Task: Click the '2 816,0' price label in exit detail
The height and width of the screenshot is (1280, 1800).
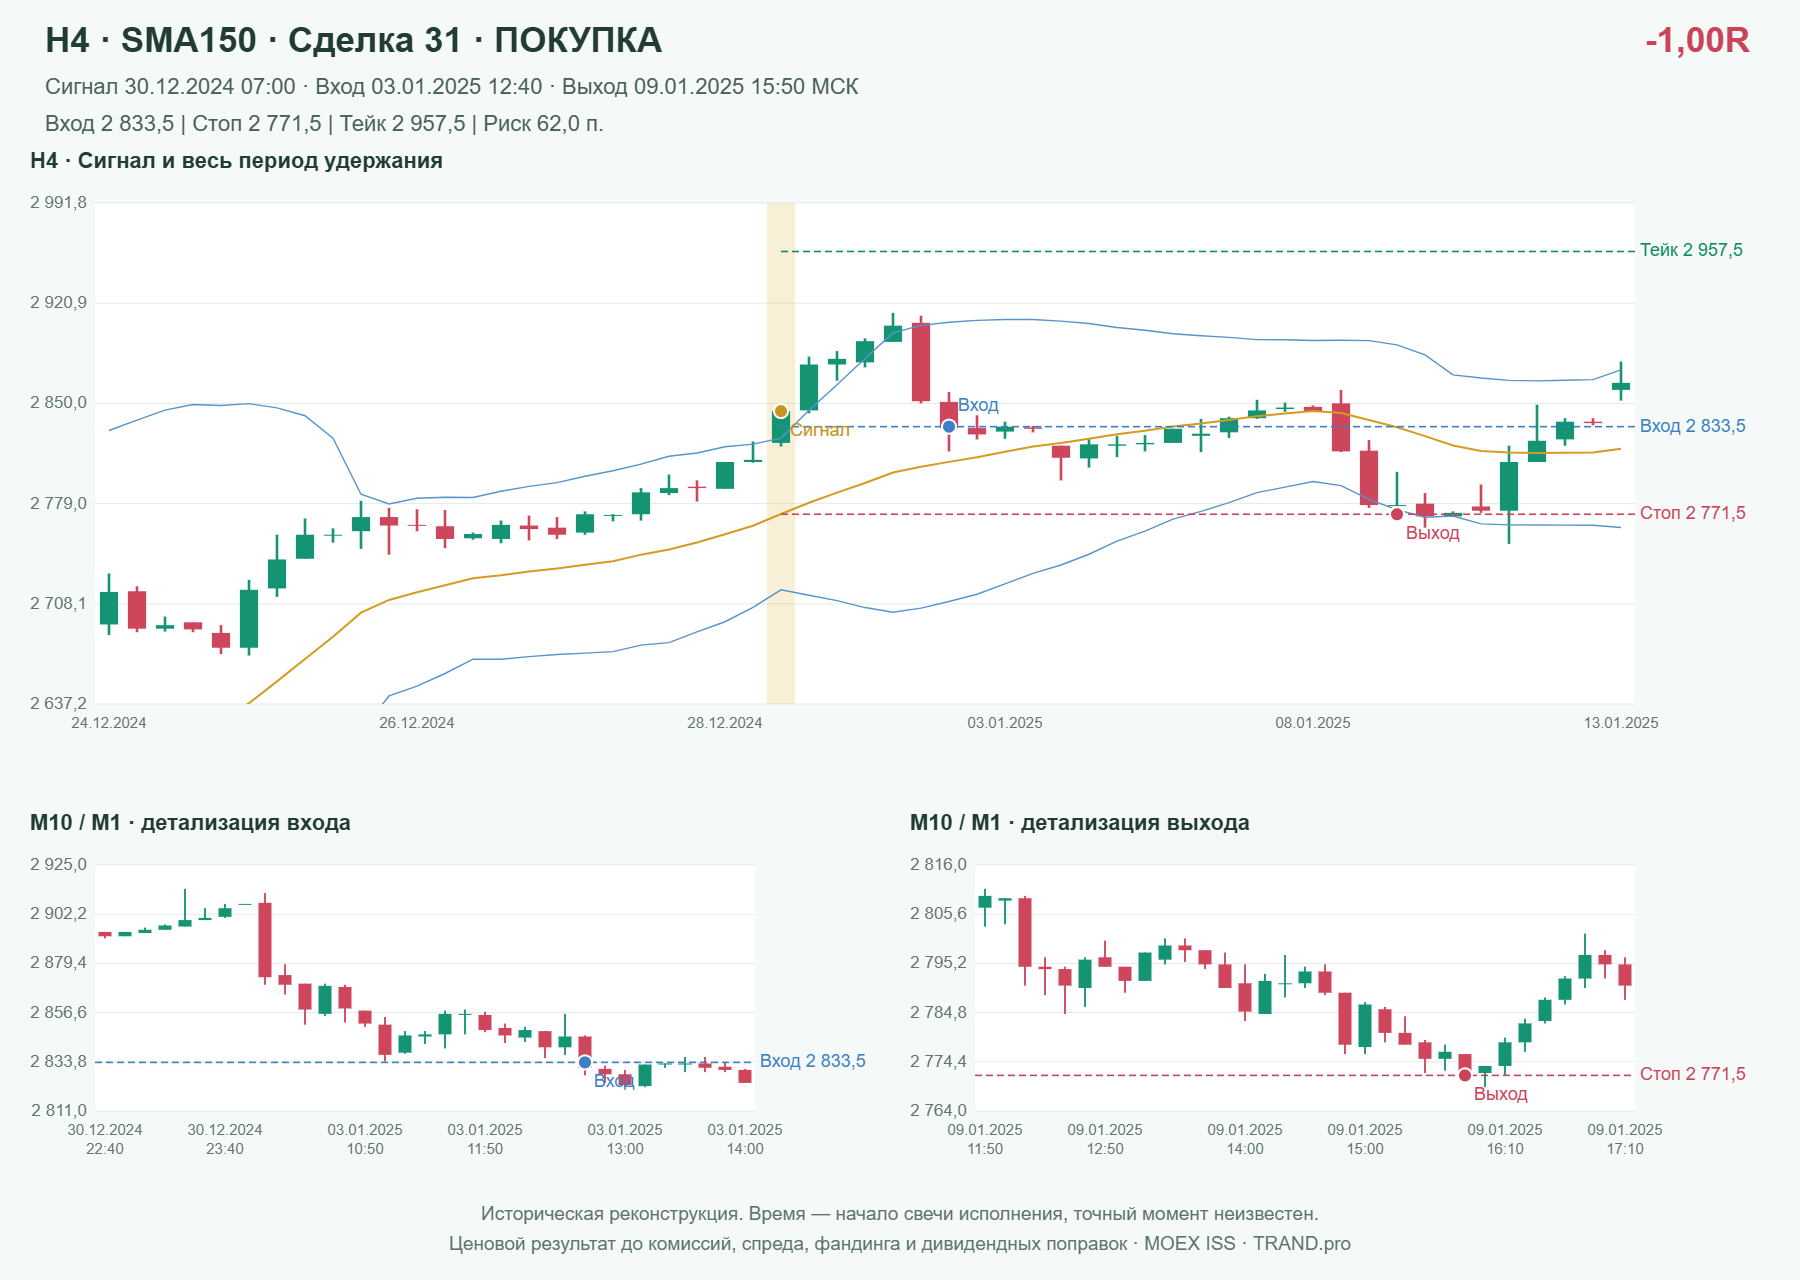Action: [x=938, y=864]
